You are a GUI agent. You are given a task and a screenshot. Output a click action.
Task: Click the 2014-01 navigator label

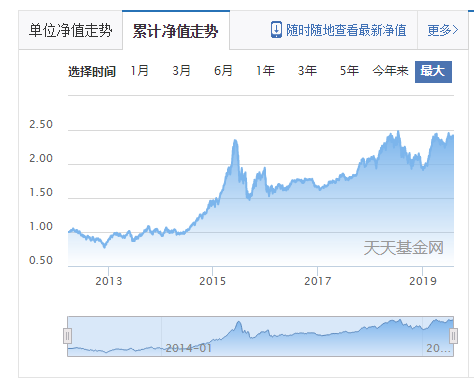(x=189, y=348)
